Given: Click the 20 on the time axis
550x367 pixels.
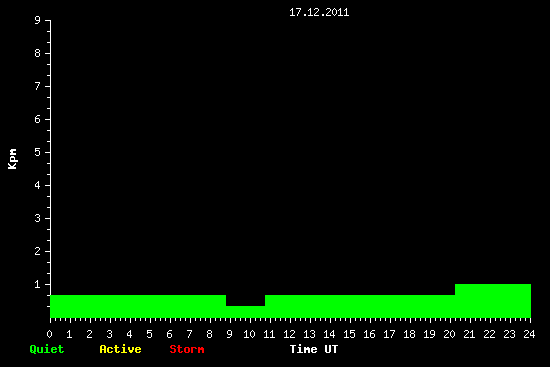Looking at the screenshot, I should [x=449, y=334].
